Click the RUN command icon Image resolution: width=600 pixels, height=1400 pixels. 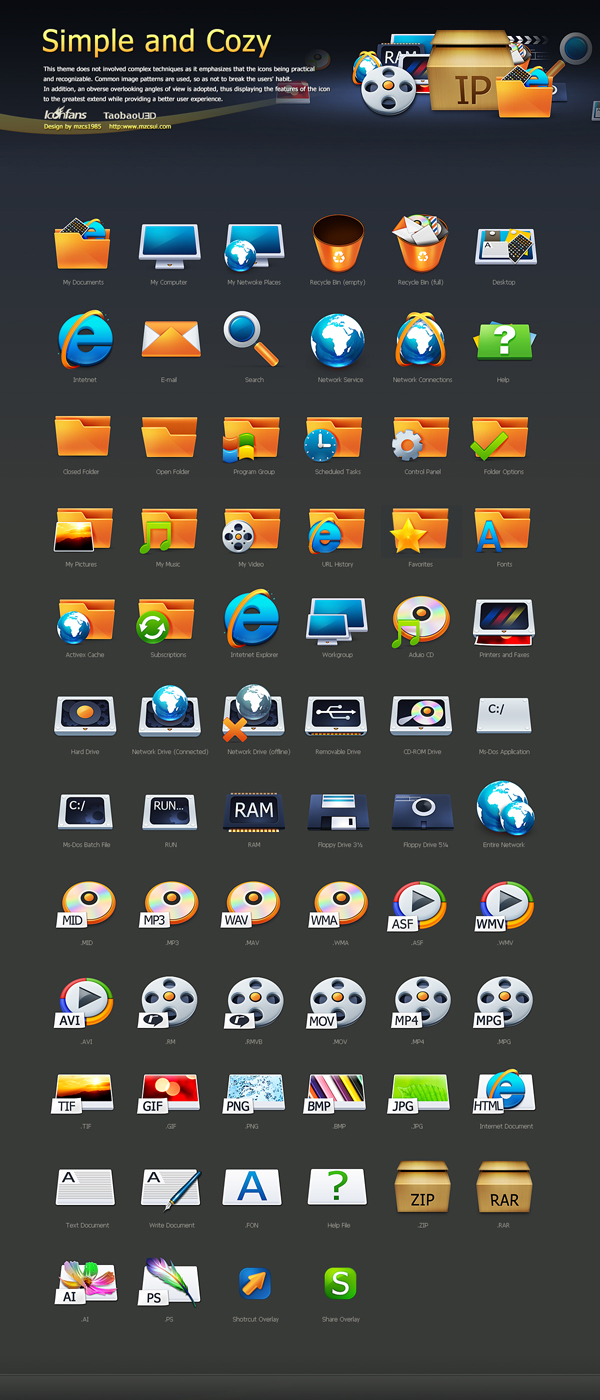pyautogui.click(x=169, y=811)
